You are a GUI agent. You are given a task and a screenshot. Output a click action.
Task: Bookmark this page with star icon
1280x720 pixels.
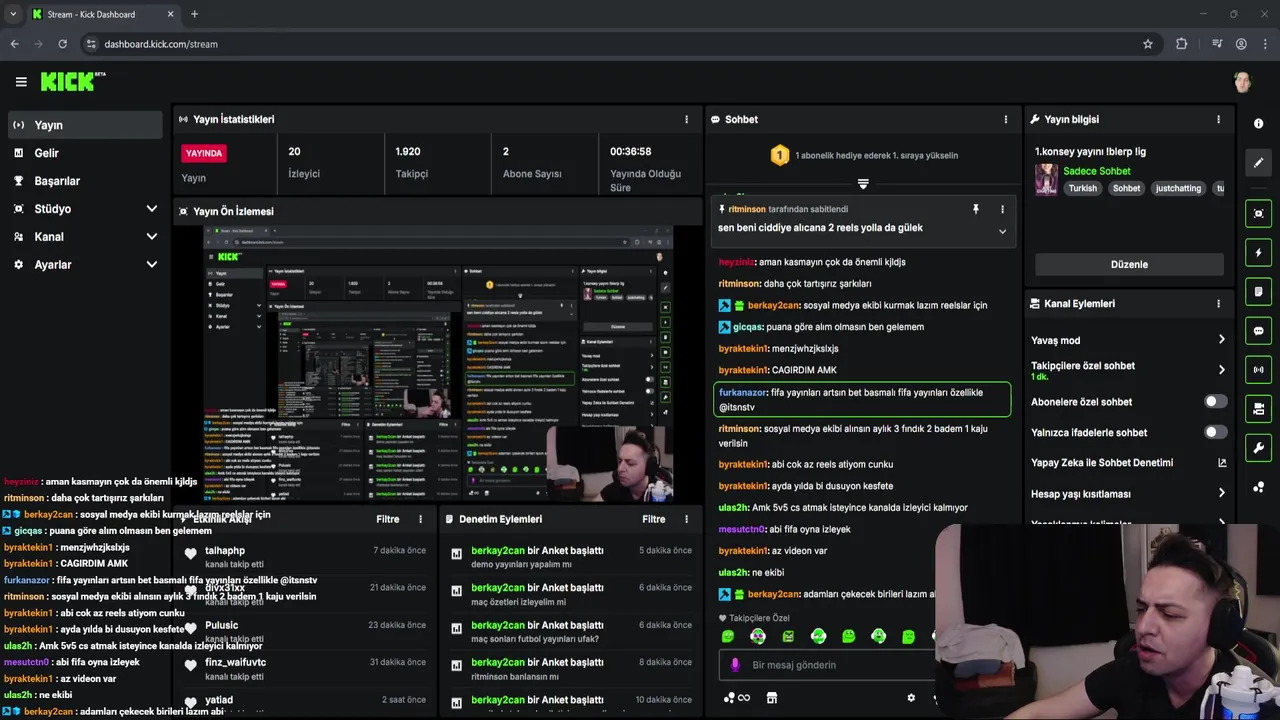[1148, 44]
